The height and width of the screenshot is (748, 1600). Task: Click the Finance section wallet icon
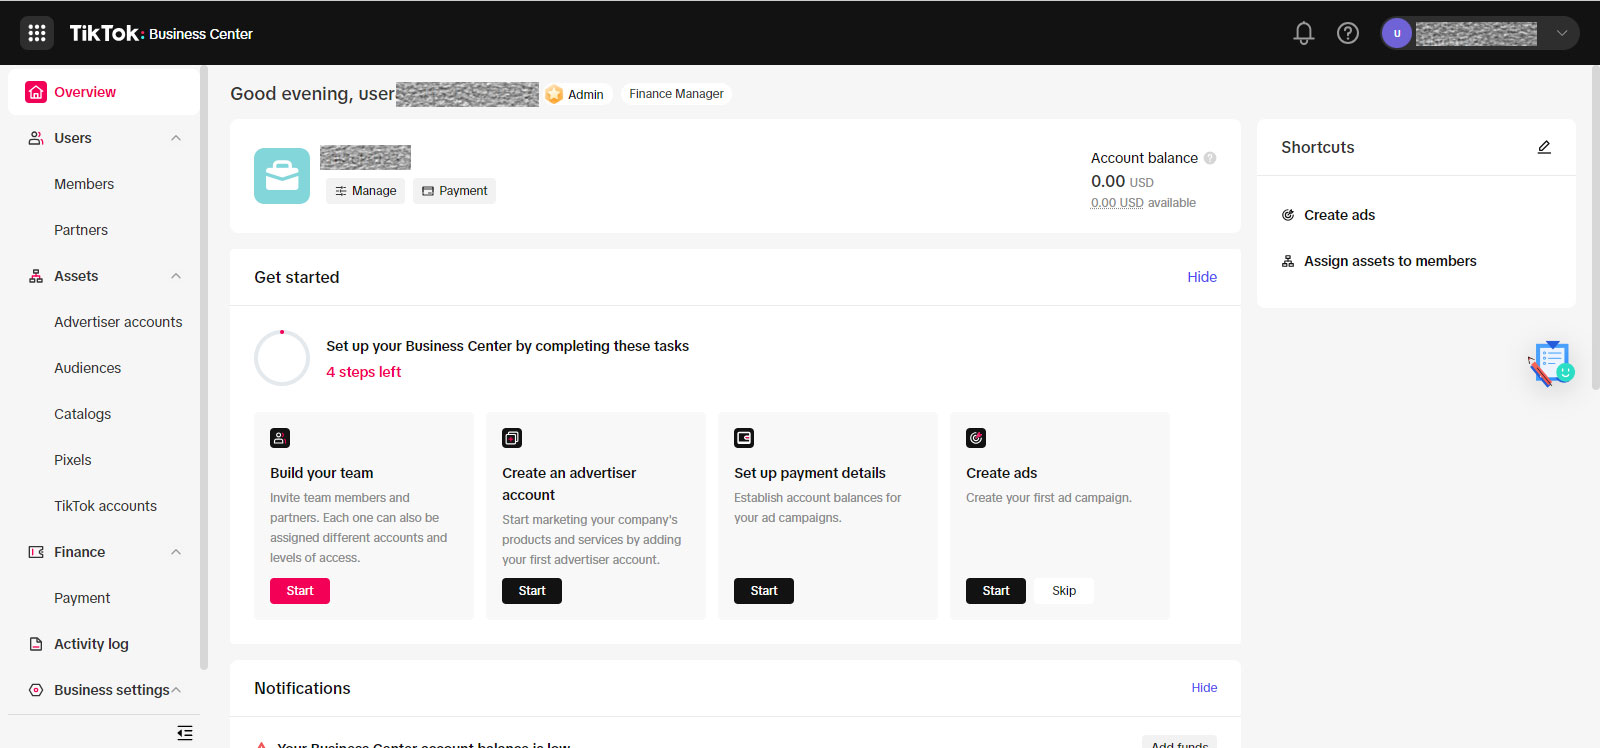coord(36,552)
